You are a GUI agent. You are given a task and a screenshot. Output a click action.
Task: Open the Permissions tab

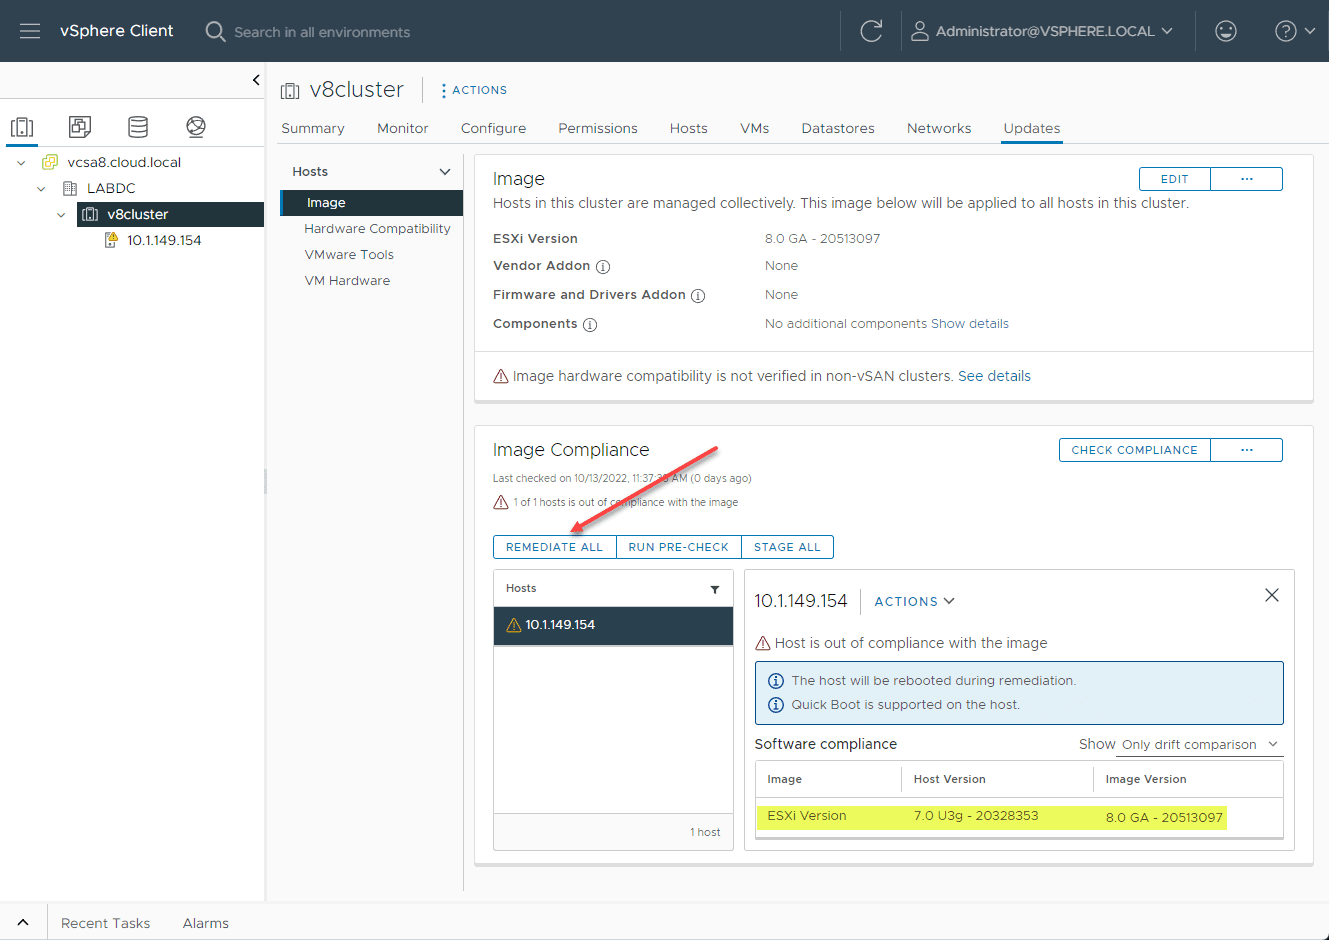pos(598,128)
